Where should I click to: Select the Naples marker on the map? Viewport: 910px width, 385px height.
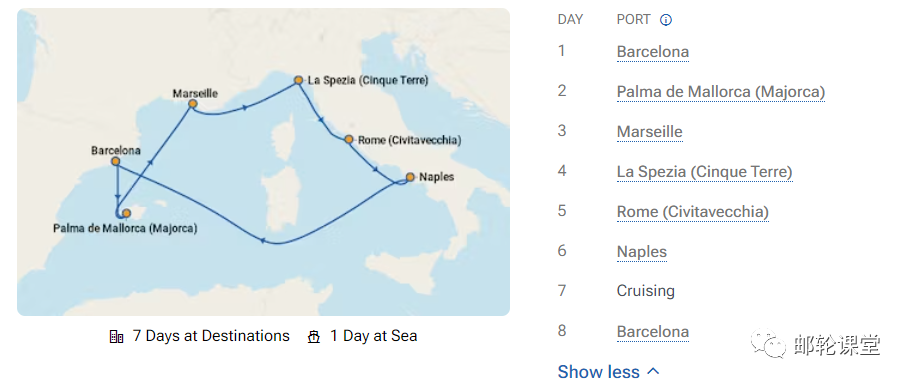(410, 177)
